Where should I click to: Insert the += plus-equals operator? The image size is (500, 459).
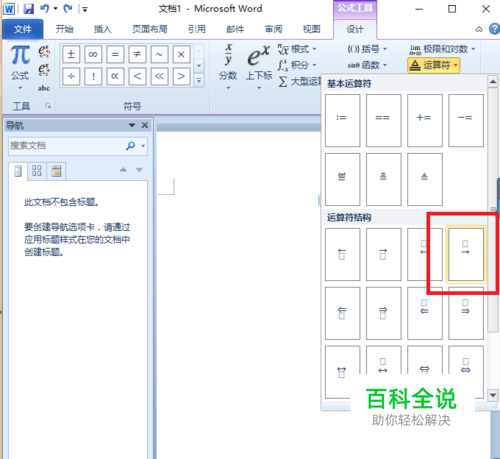click(x=425, y=120)
